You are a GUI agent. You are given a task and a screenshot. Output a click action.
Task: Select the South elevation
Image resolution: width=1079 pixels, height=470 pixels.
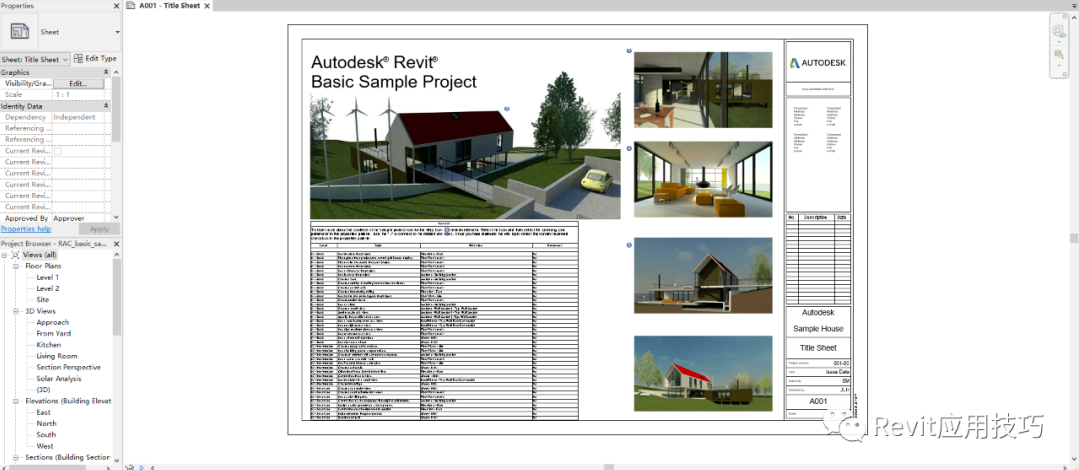tap(46, 434)
